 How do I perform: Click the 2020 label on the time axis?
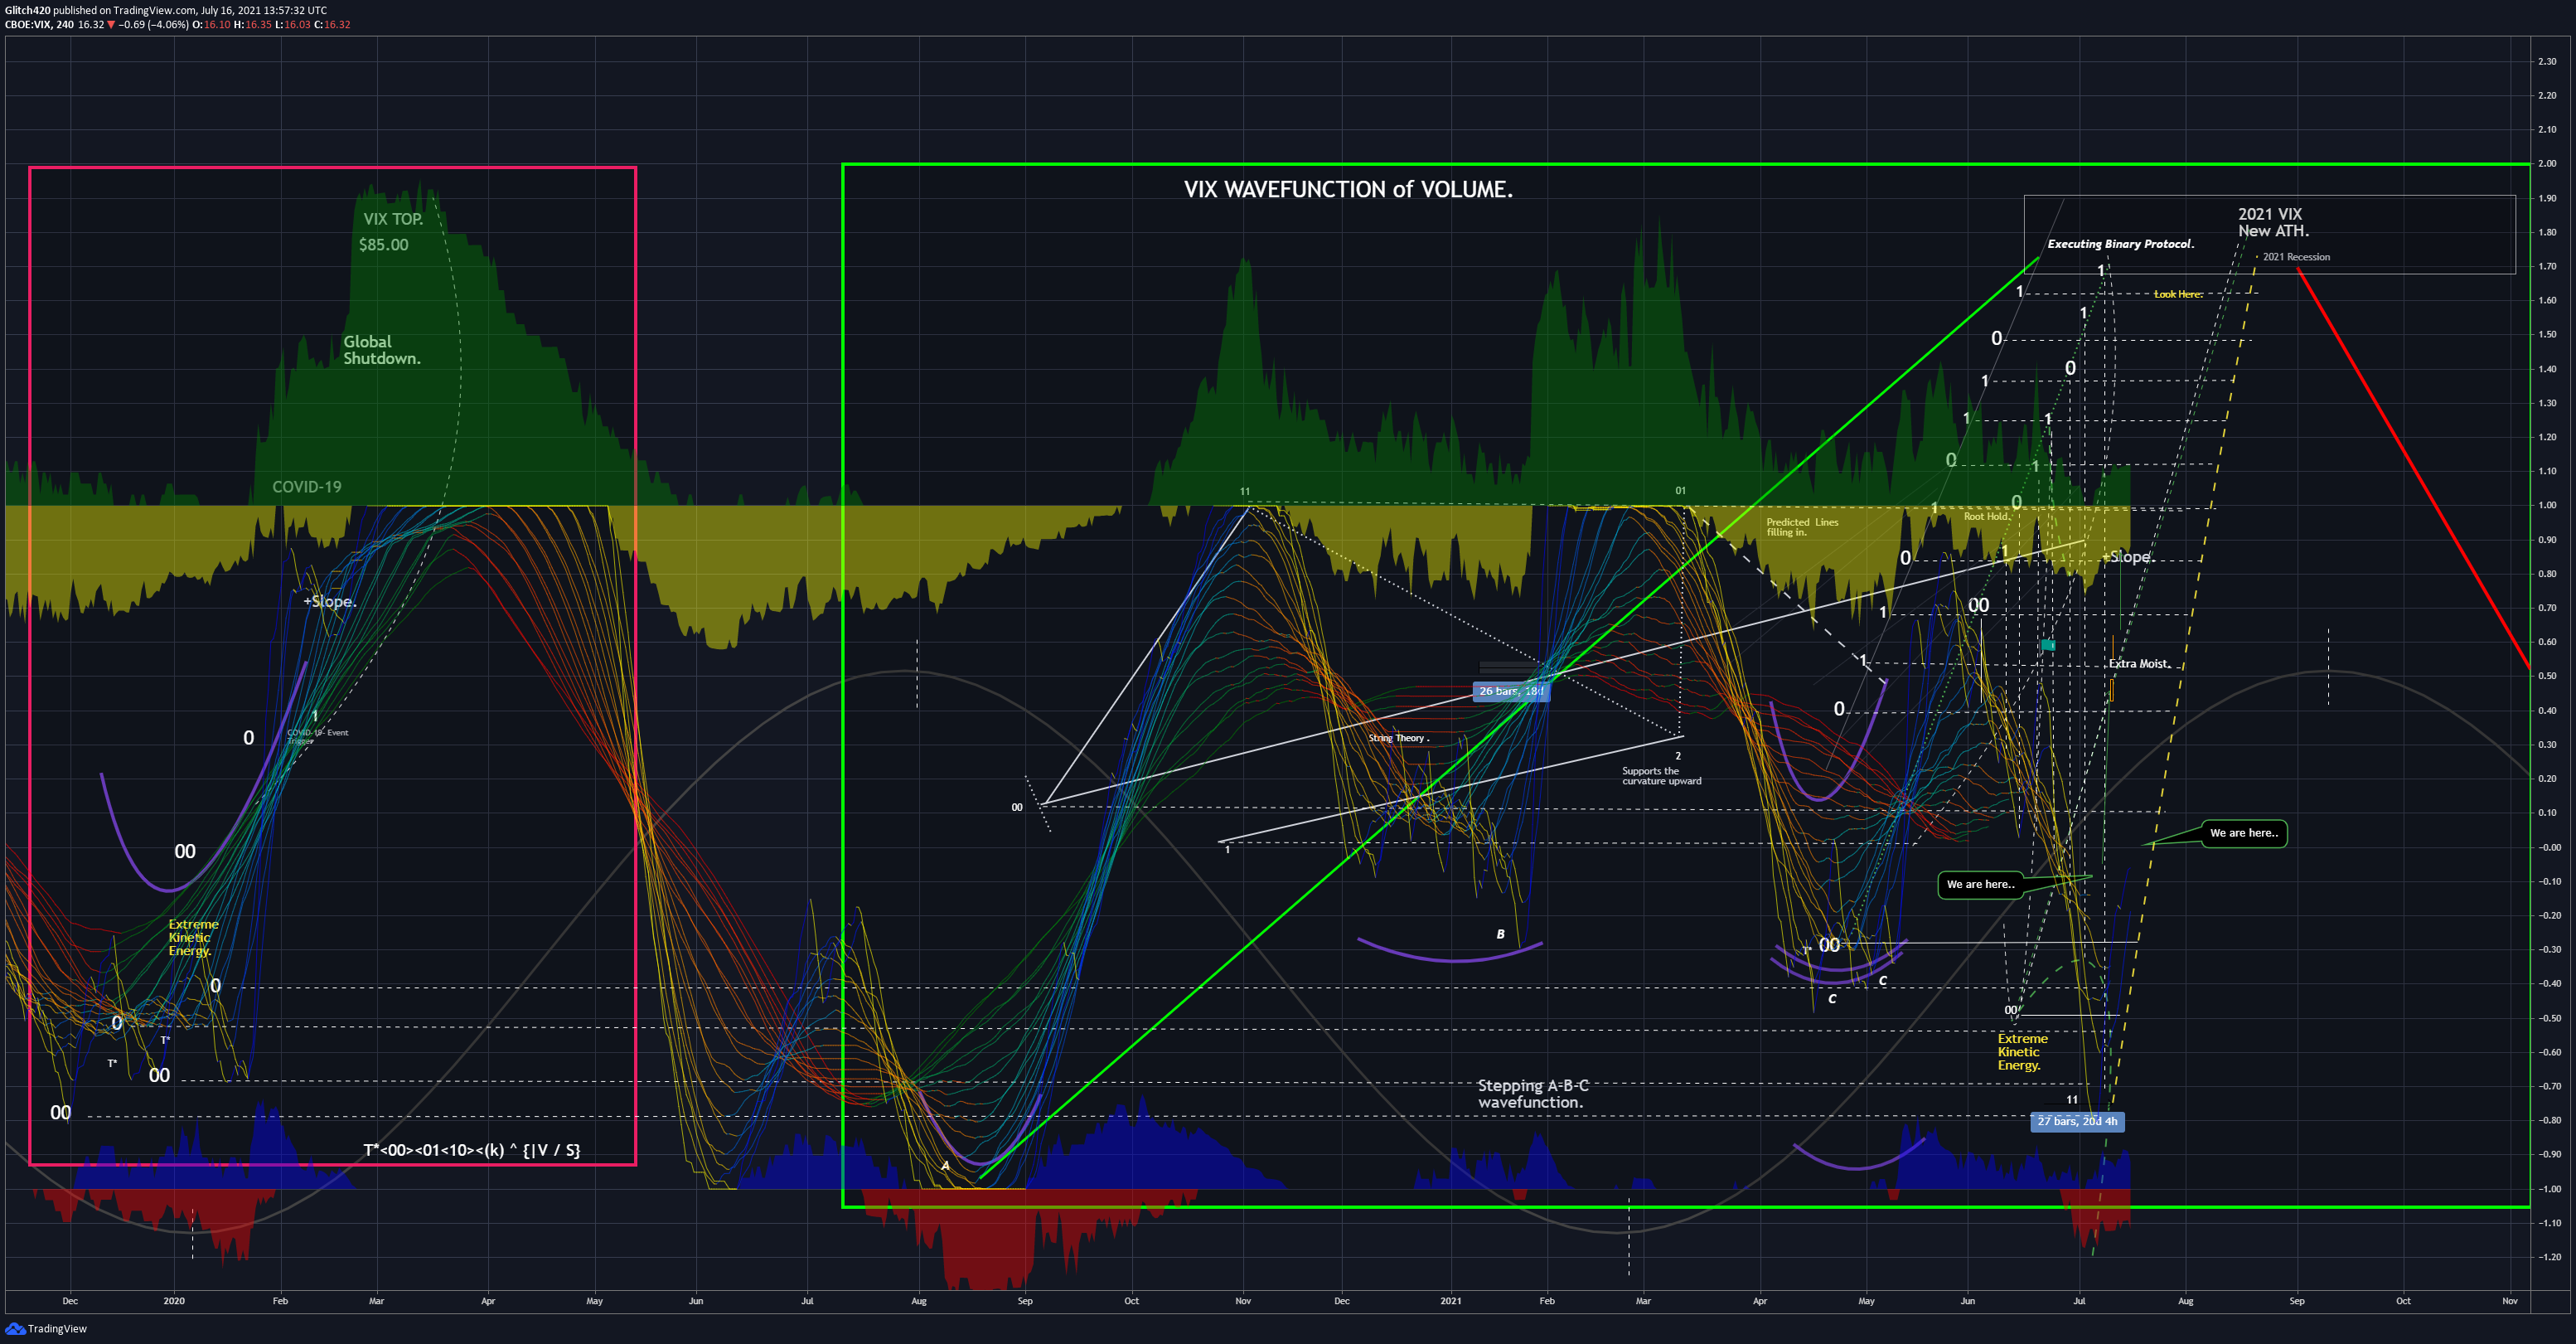pos(174,1301)
